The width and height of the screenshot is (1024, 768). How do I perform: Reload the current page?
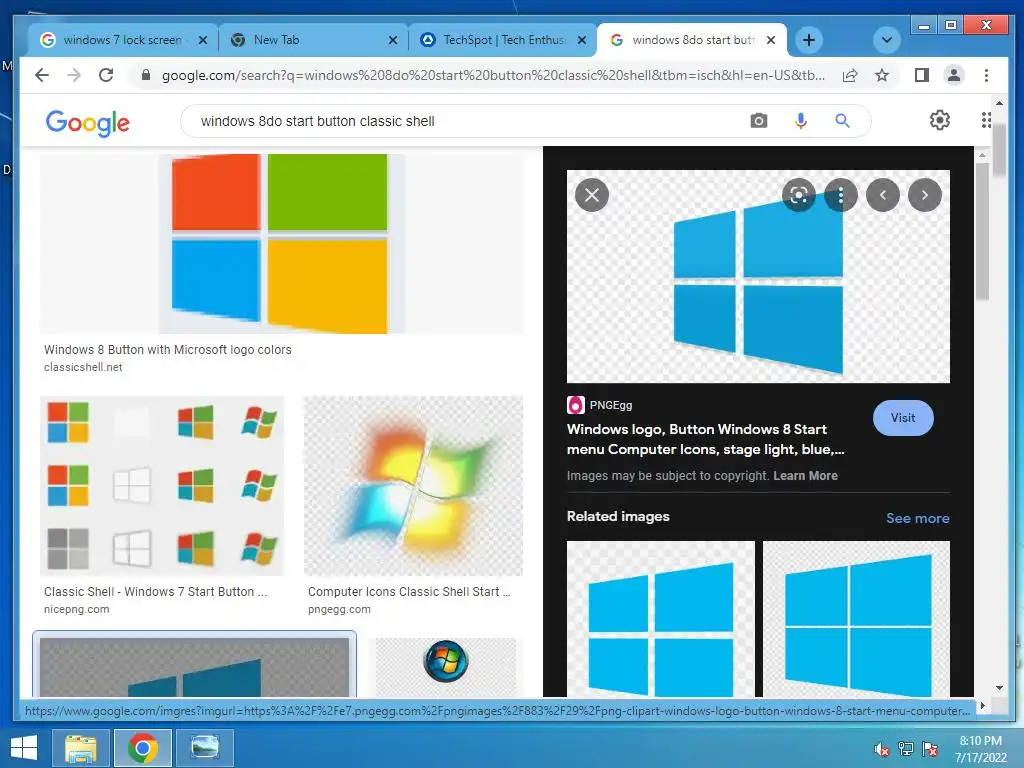(106, 75)
